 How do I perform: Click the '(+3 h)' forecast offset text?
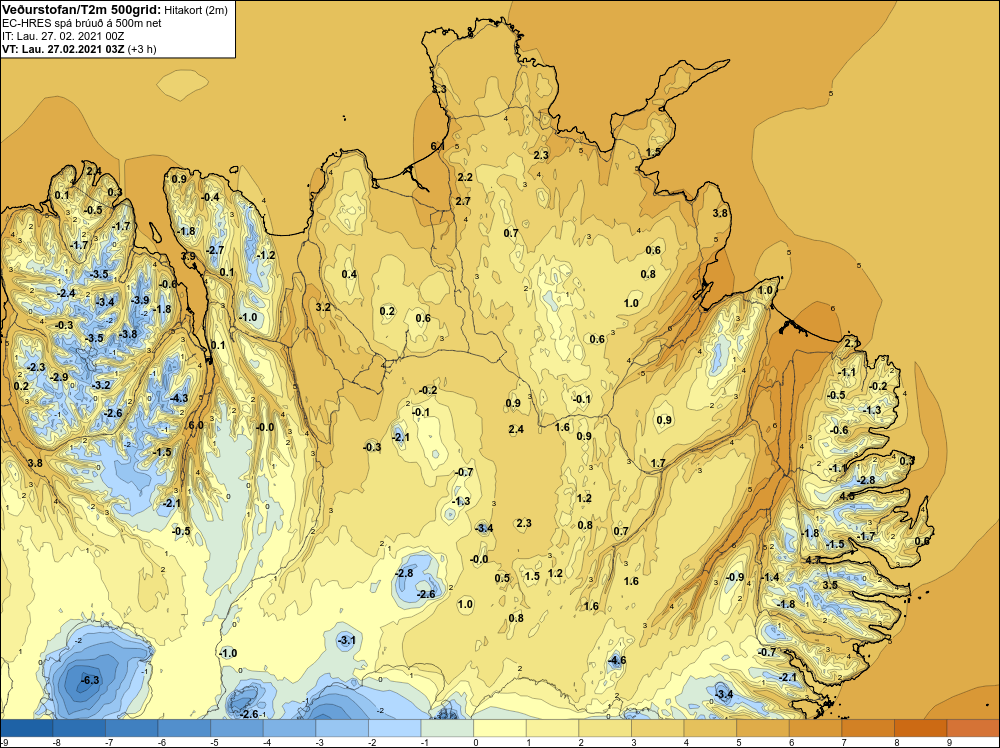point(142,49)
